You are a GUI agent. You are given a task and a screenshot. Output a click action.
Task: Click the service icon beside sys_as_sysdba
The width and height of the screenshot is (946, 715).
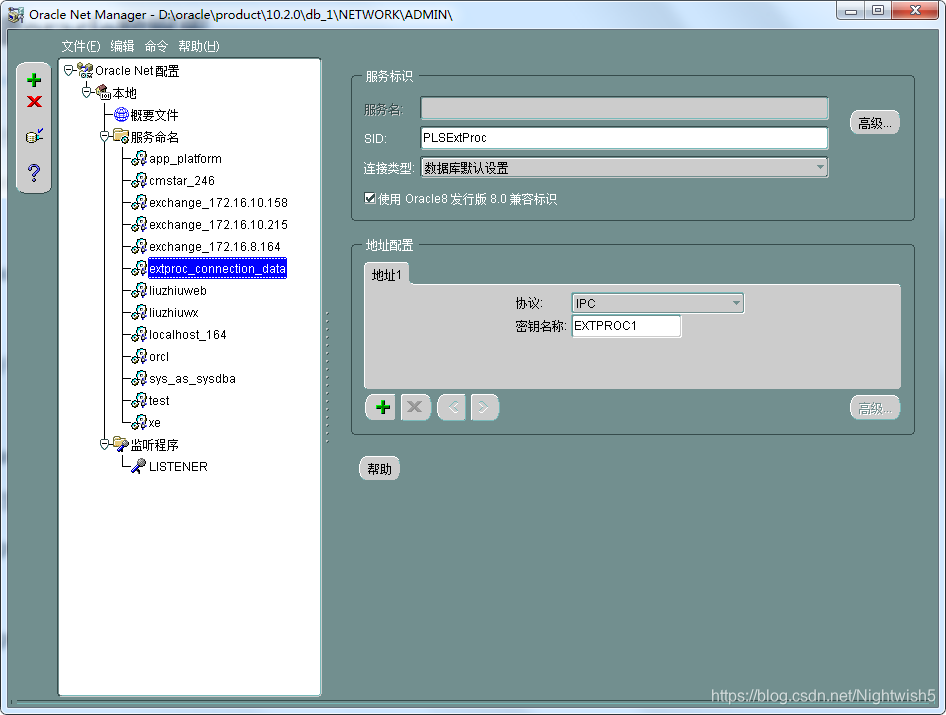point(139,378)
